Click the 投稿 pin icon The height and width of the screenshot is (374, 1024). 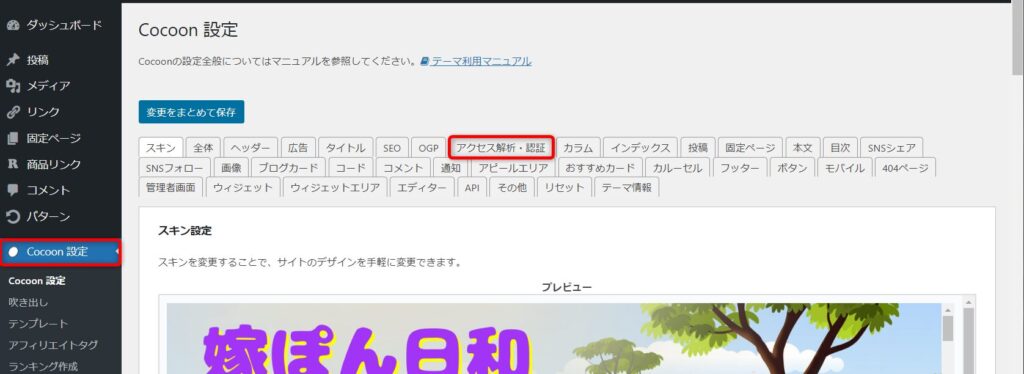pyautogui.click(x=13, y=60)
